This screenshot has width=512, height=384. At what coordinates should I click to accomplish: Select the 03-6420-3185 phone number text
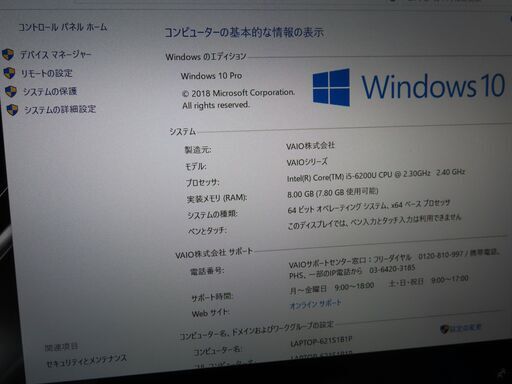click(392, 268)
